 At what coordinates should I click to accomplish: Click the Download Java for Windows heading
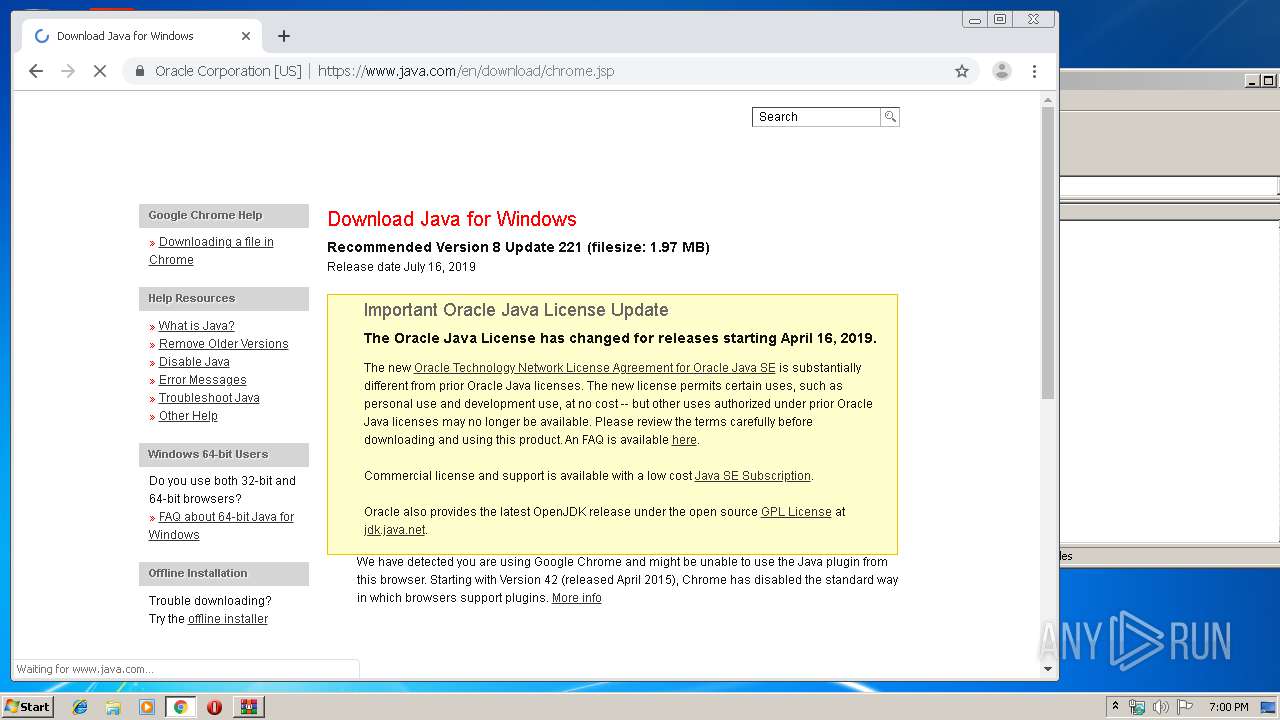coord(452,219)
